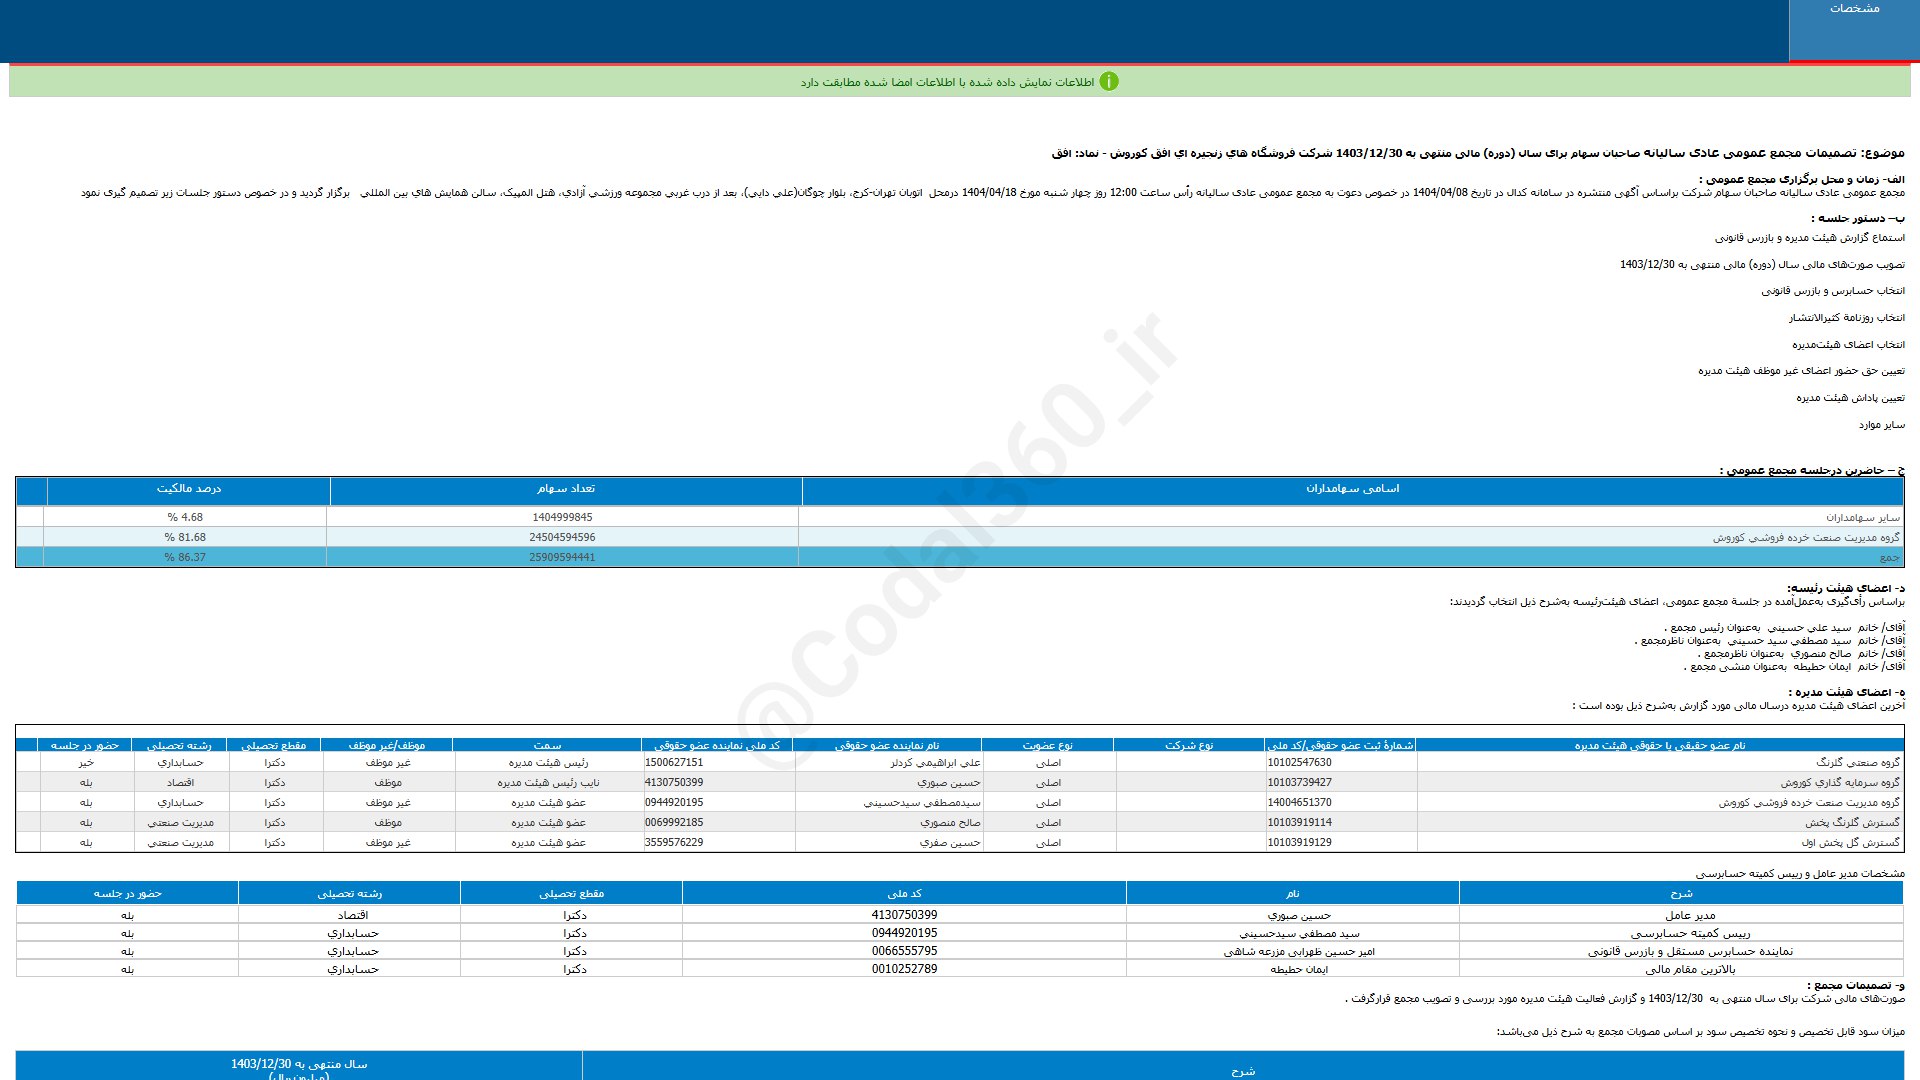Click 'سال منتهی به 1403/12/30' column header

tap(299, 1064)
